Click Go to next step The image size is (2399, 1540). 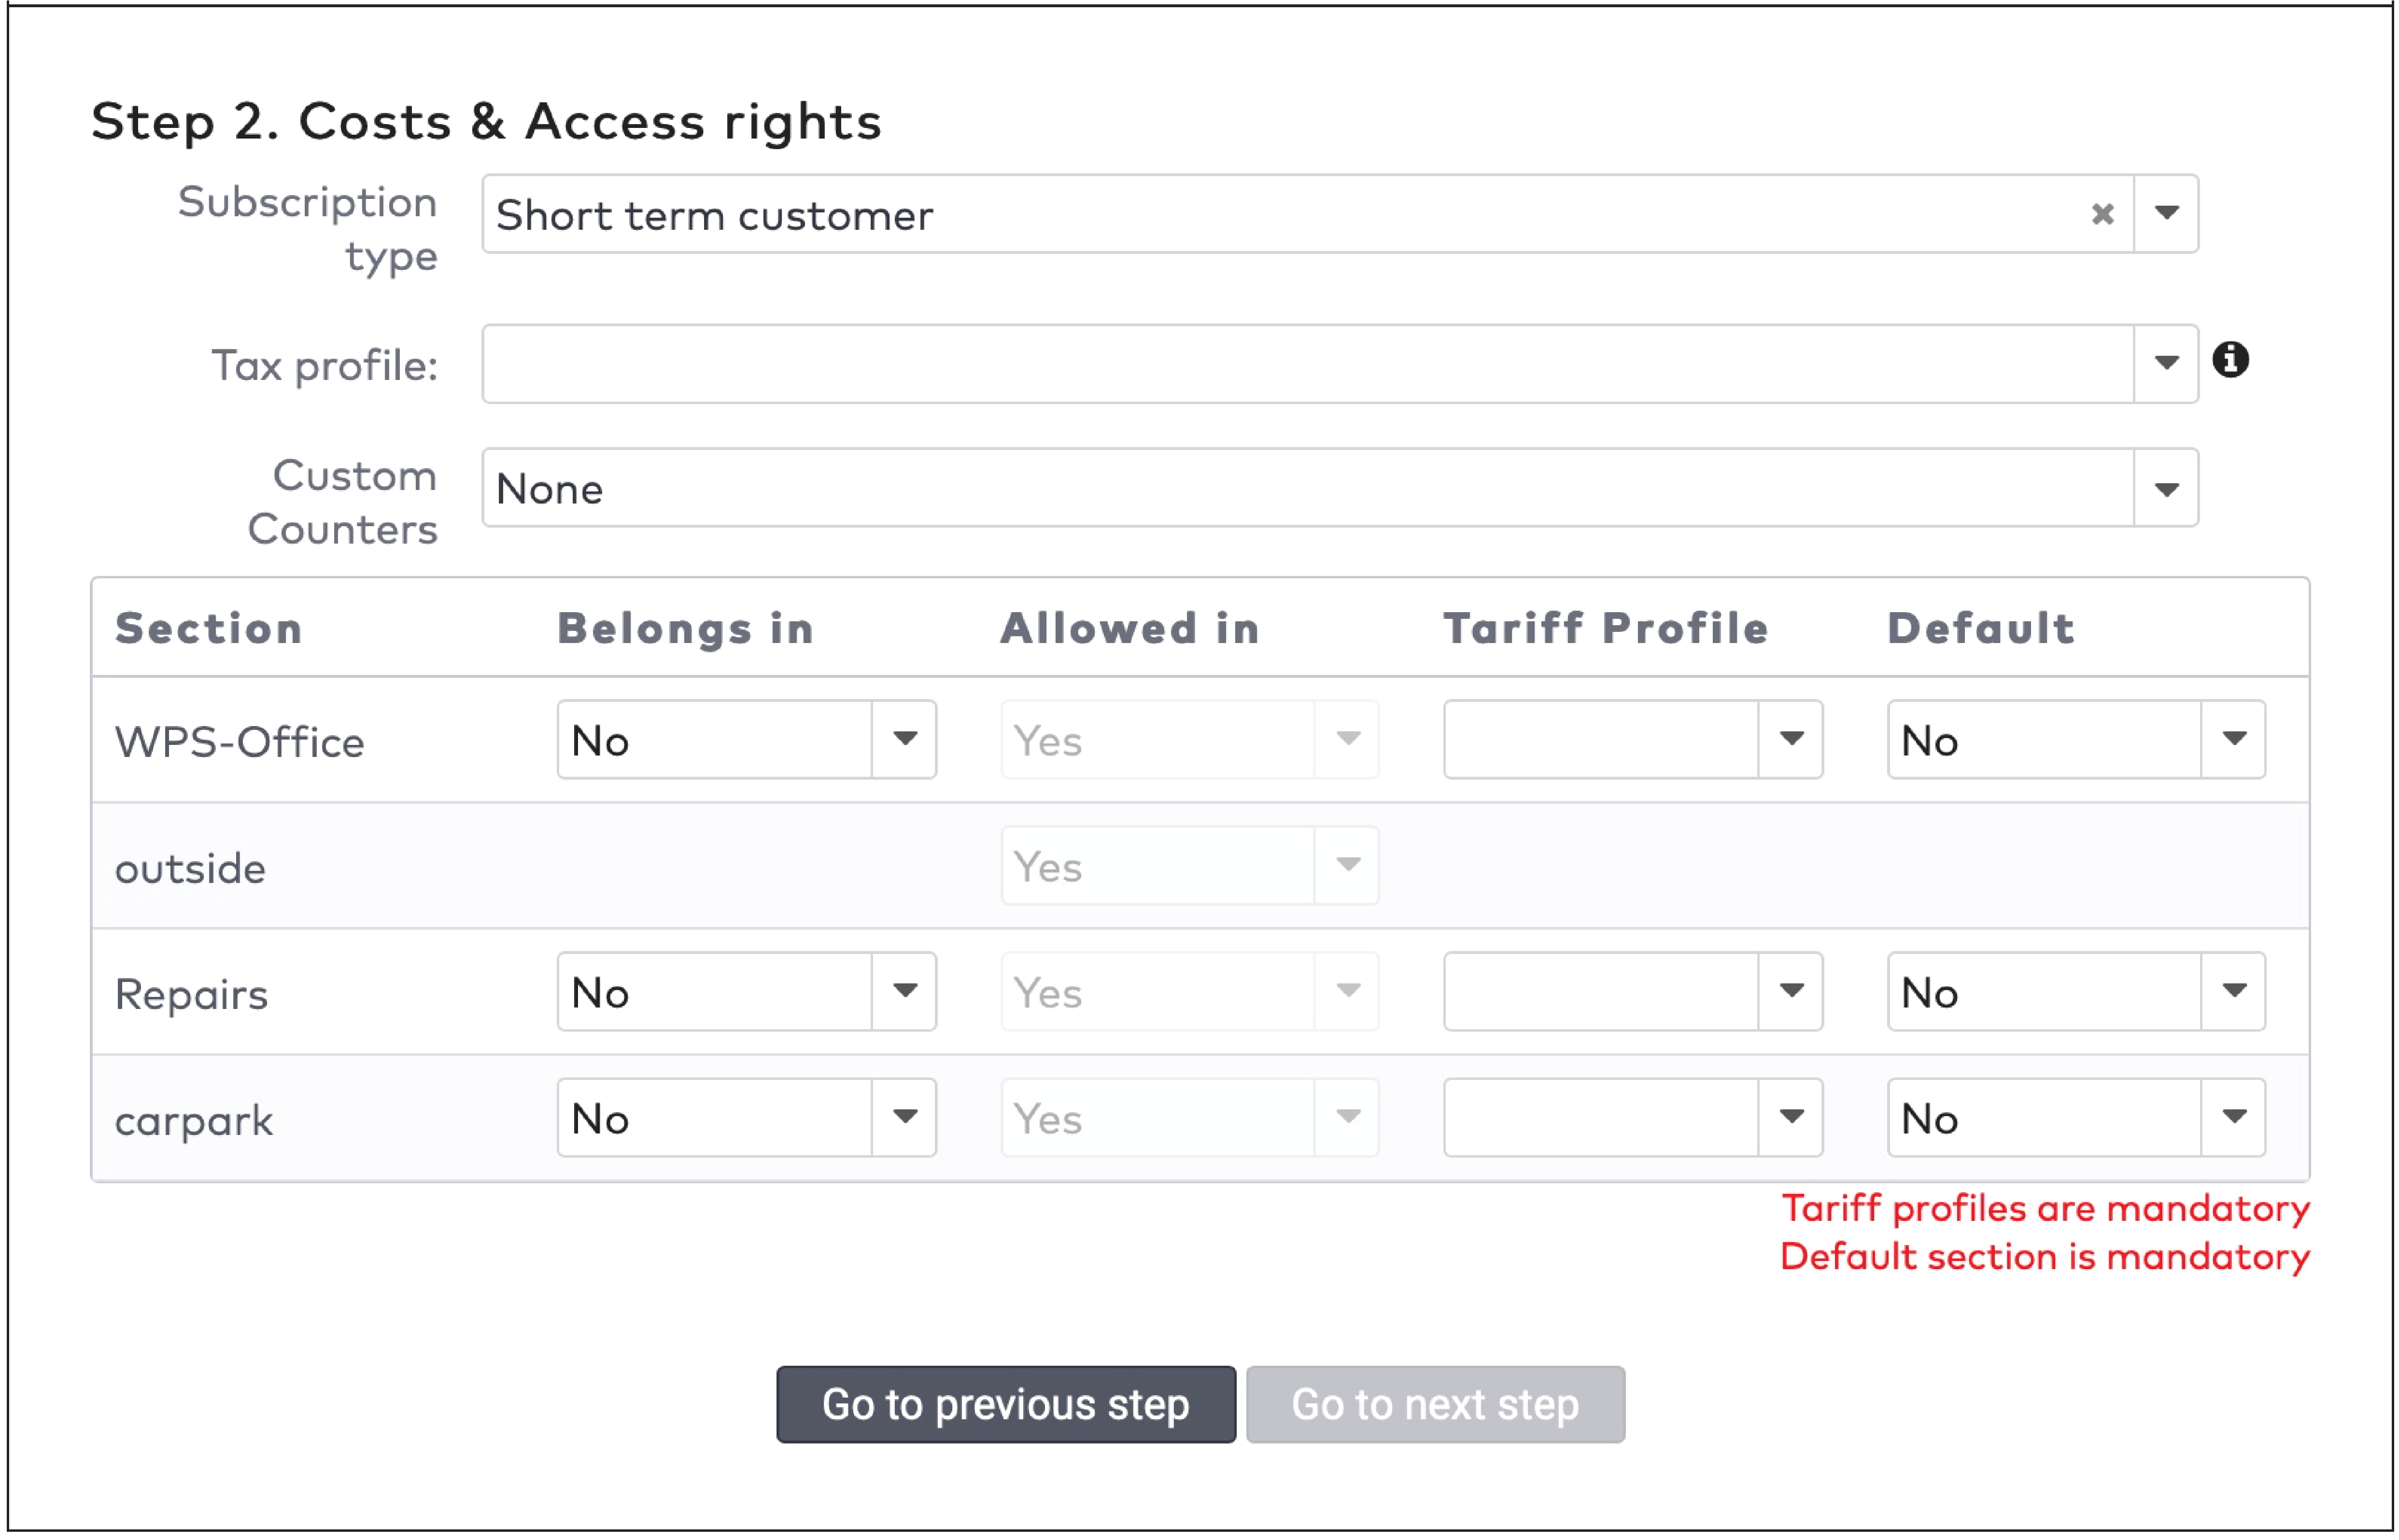1435,1404
